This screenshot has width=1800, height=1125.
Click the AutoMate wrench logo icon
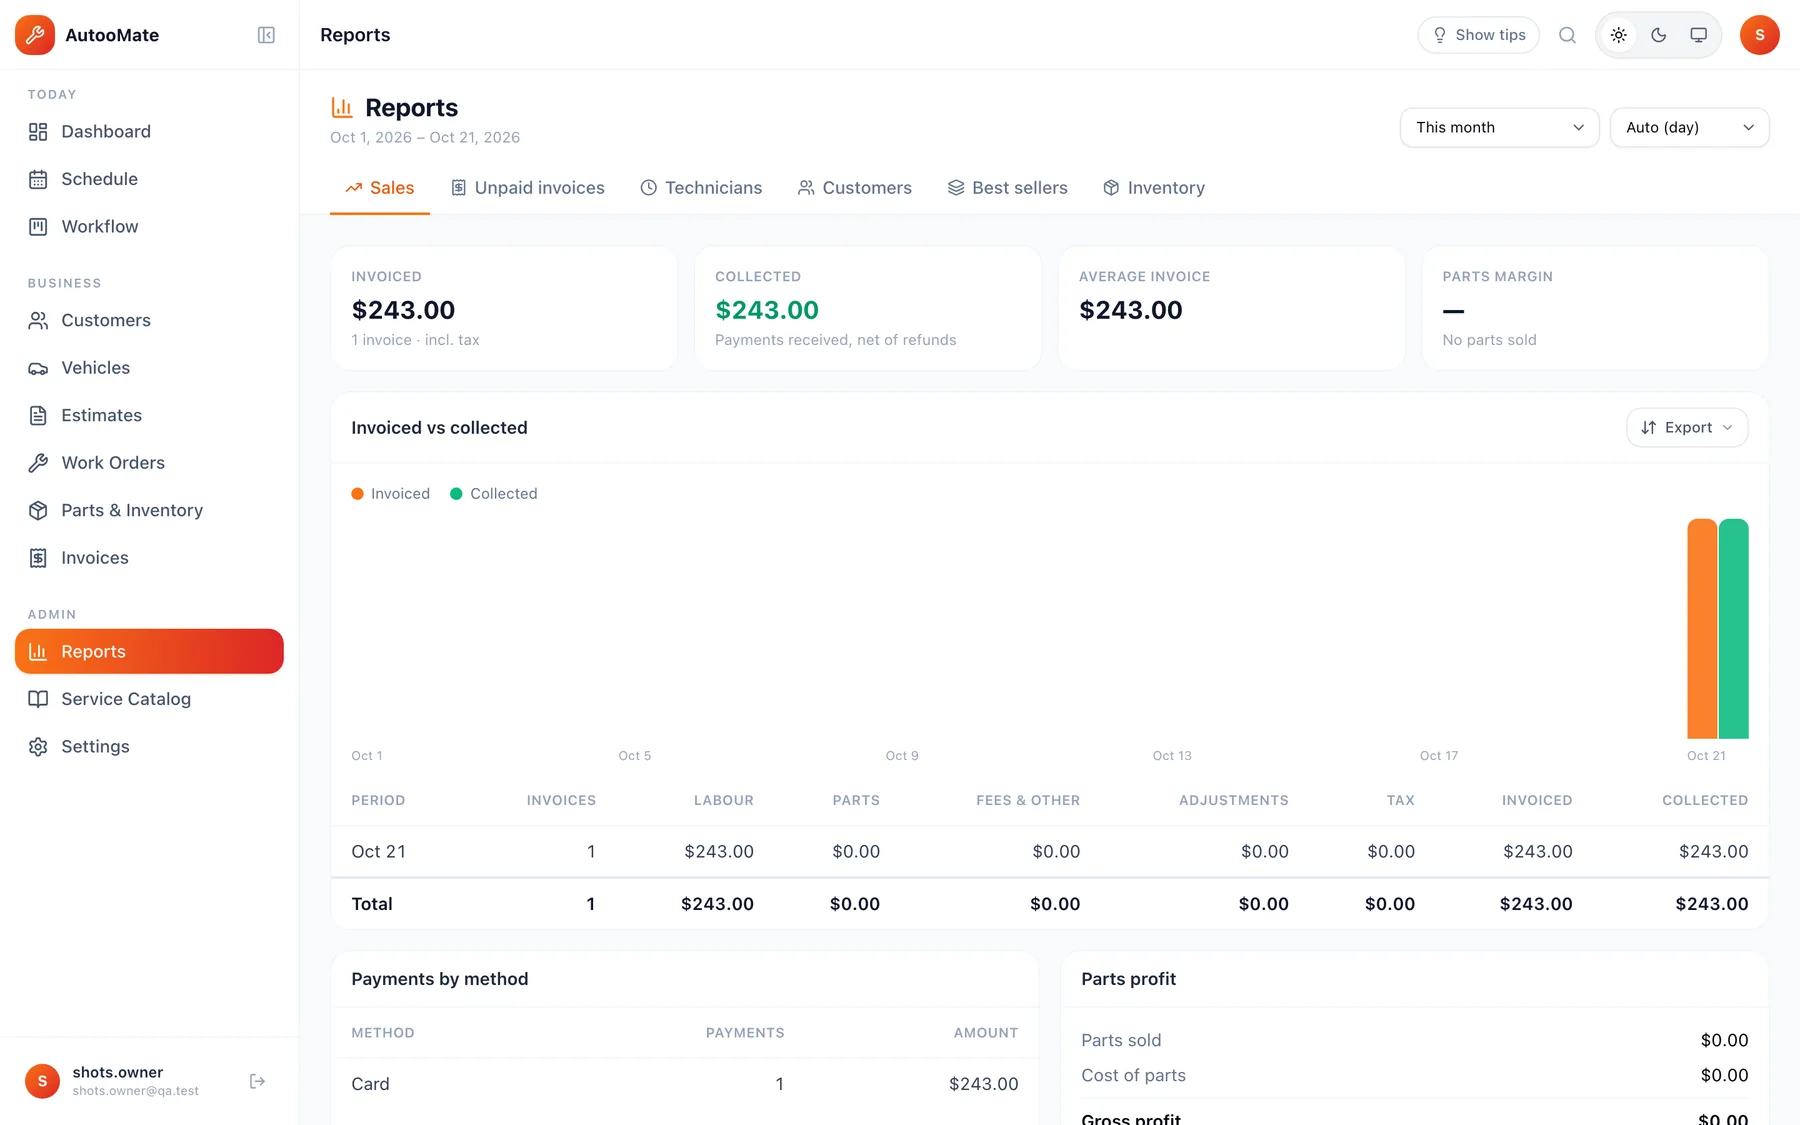click(x=35, y=35)
